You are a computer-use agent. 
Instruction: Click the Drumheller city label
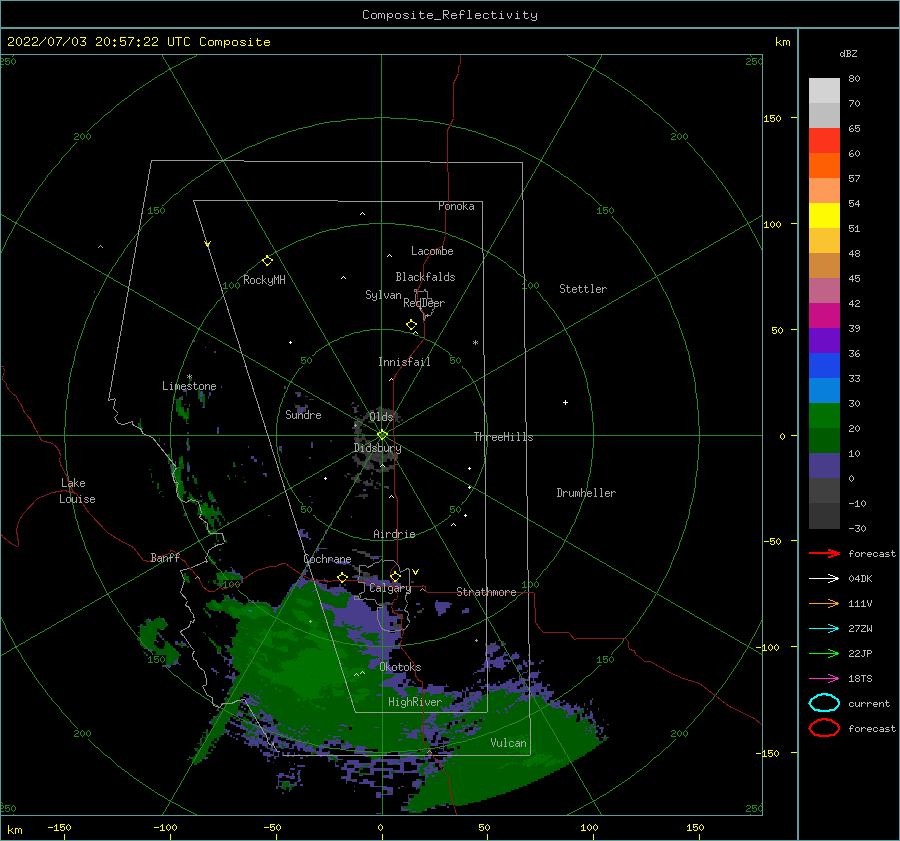click(586, 493)
